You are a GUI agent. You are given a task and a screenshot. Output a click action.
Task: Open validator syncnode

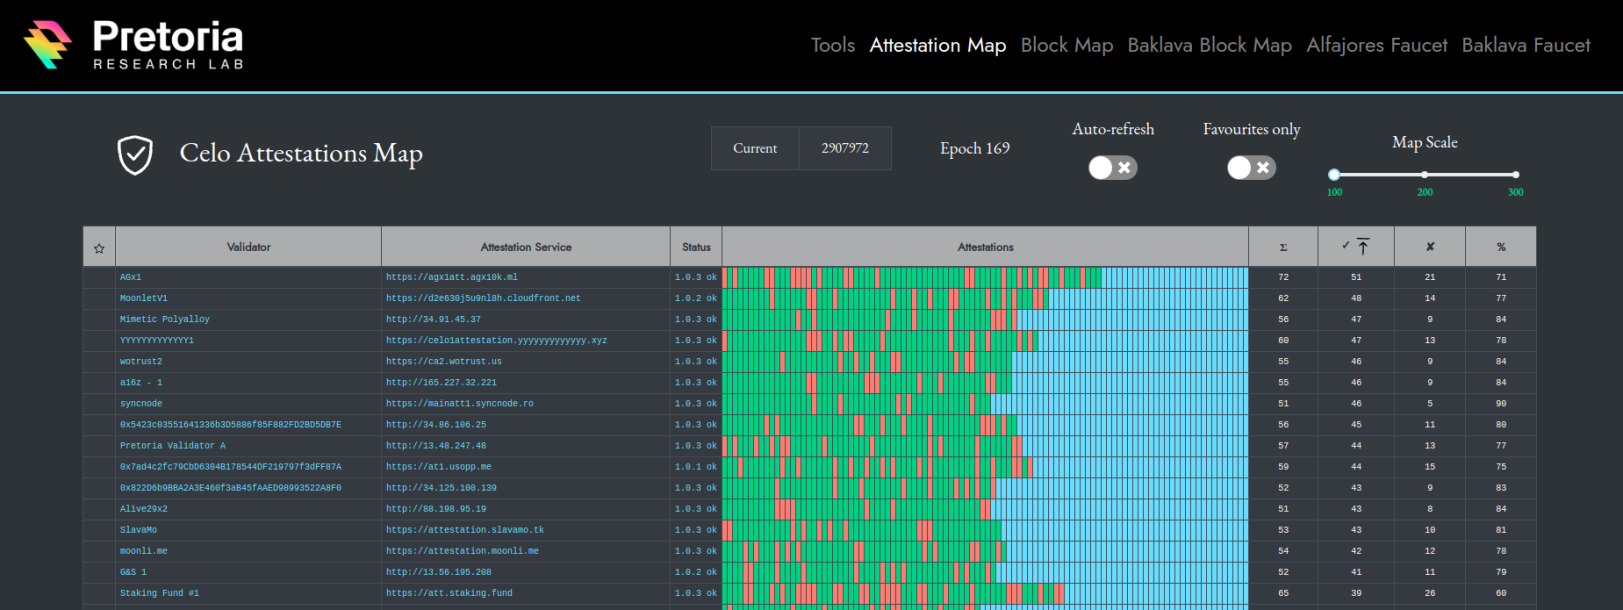click(x=141, y=403)
